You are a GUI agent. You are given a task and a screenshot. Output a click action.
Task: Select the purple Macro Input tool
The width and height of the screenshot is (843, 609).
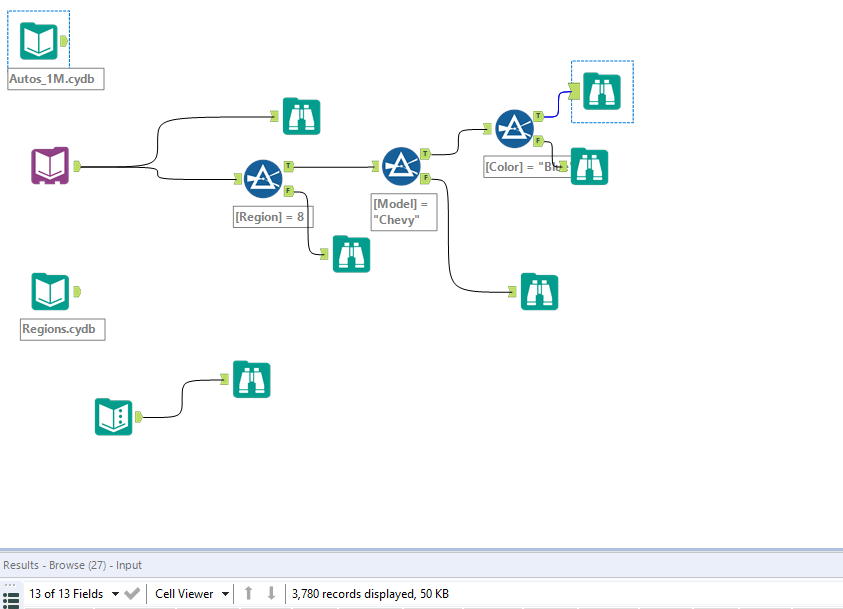point(50,166)
